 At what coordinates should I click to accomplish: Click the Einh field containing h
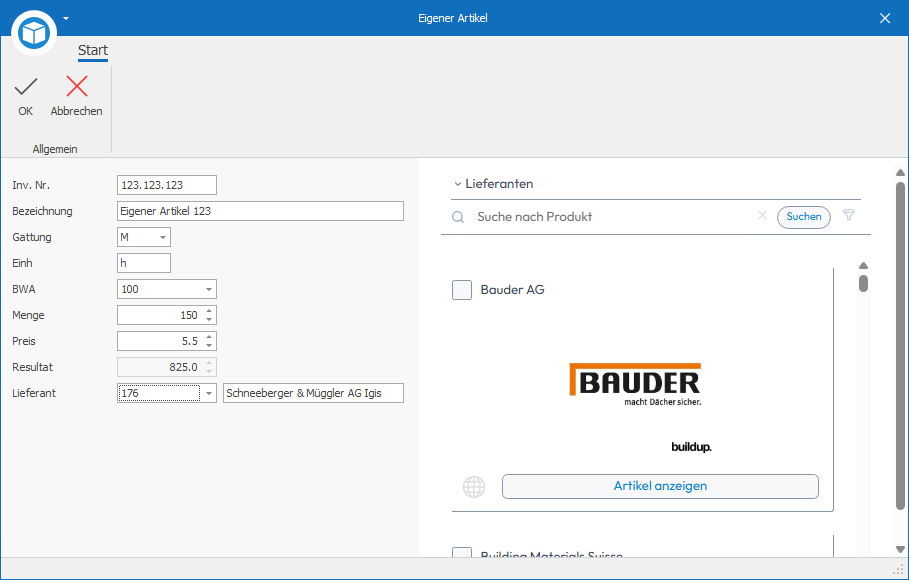pyautogui.click(x=144, y=263)
